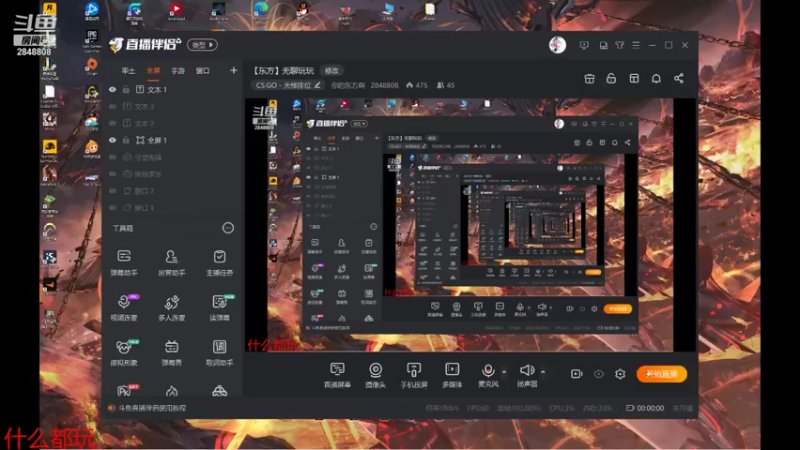Select the 文本 1 source row
800x450 pixels.
pos(172,90)
